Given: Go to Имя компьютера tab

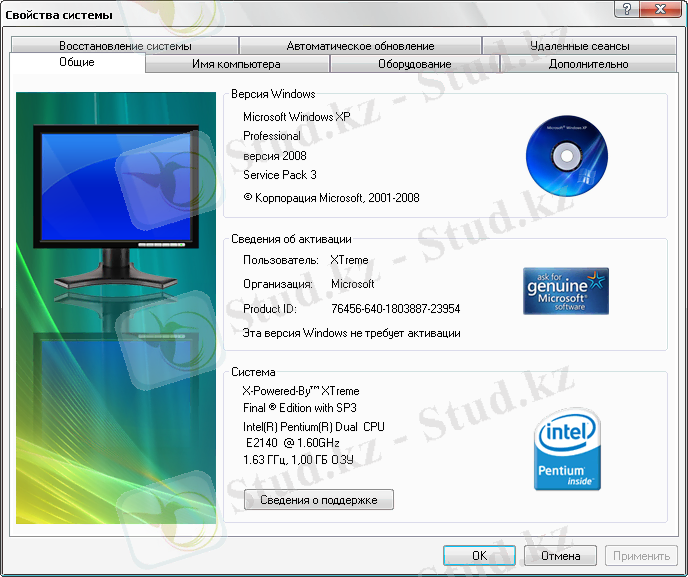Looking at the screenshot, I should pyautogui.click(x=236, y=64).
